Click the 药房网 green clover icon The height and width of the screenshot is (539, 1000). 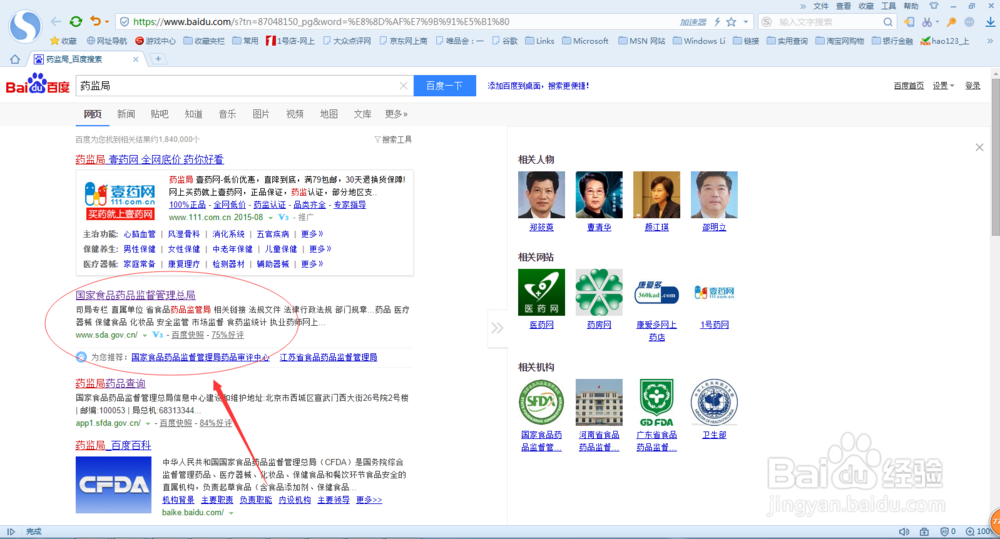point(599,292)
